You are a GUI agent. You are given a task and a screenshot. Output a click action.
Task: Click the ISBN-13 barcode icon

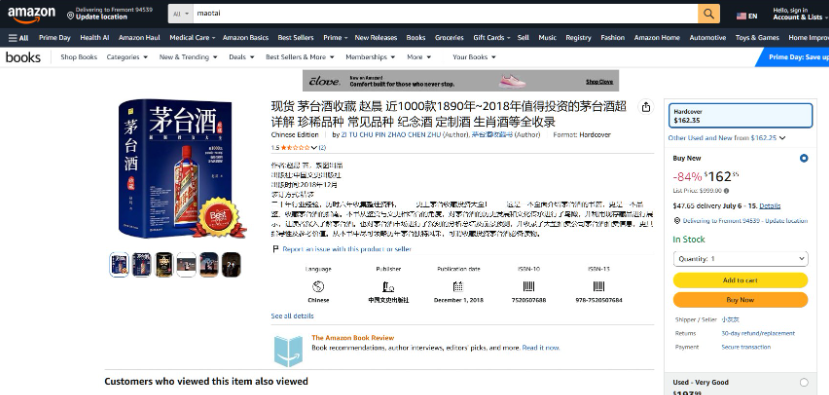[598, 287]
